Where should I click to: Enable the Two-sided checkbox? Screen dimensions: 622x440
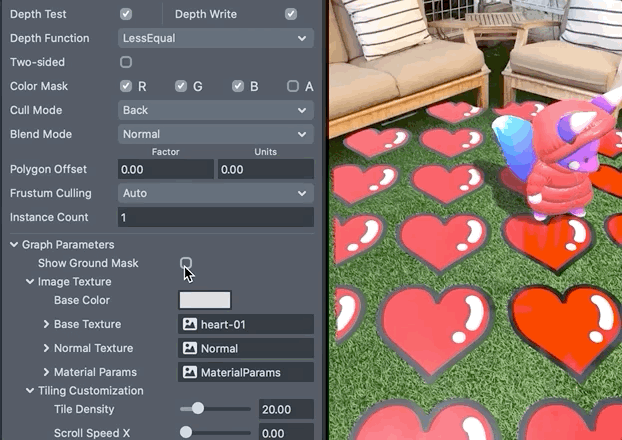click(x=126, y=62)
